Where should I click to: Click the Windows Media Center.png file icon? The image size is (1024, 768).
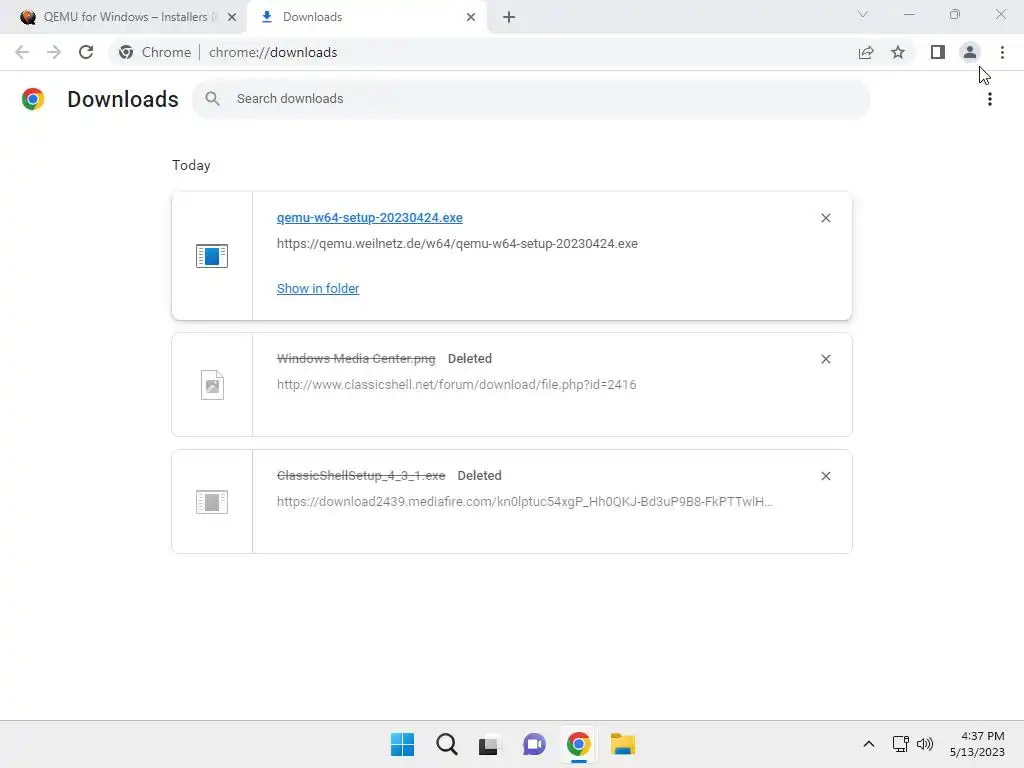[212, 385]
